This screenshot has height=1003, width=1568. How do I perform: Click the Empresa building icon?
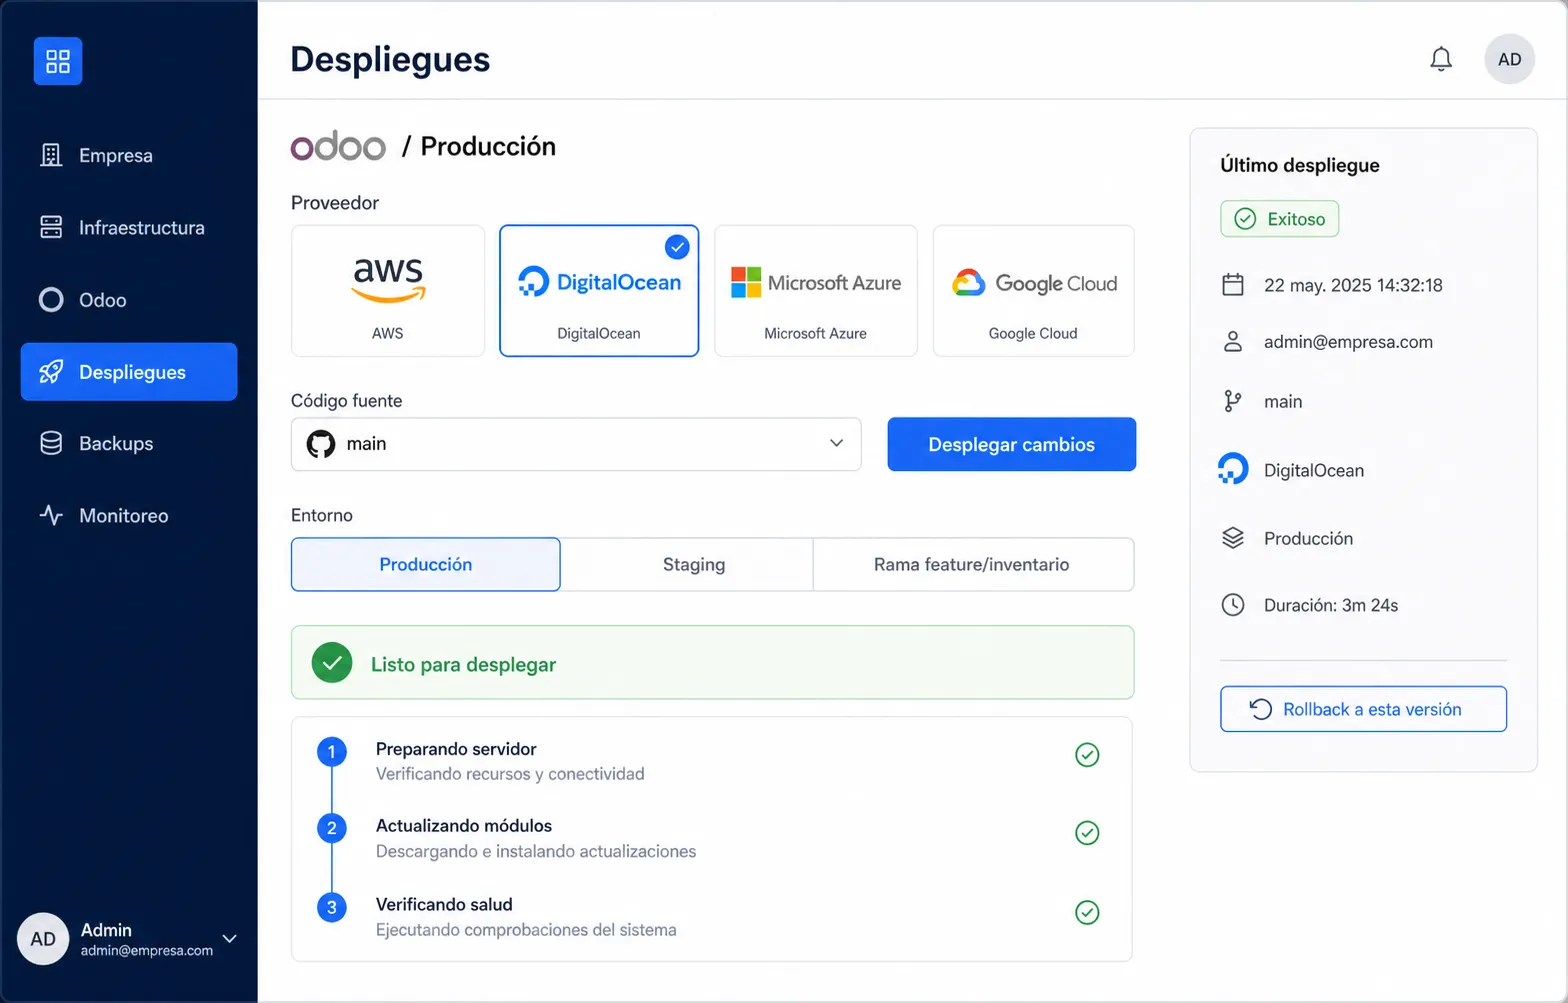tap(51, 155)
